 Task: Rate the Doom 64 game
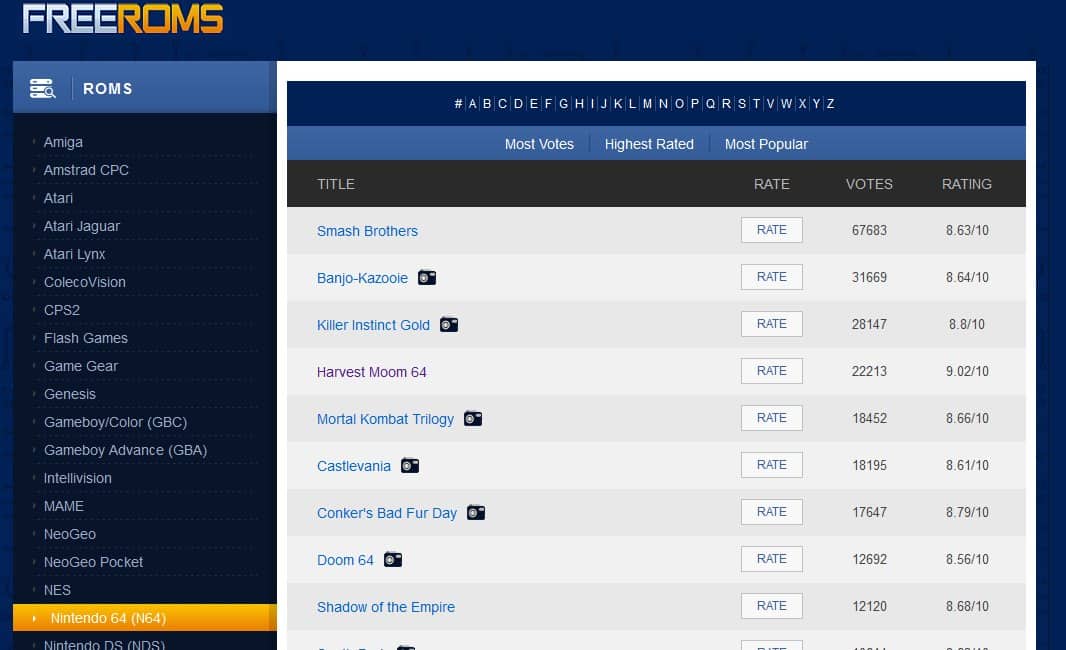point(772,558)
